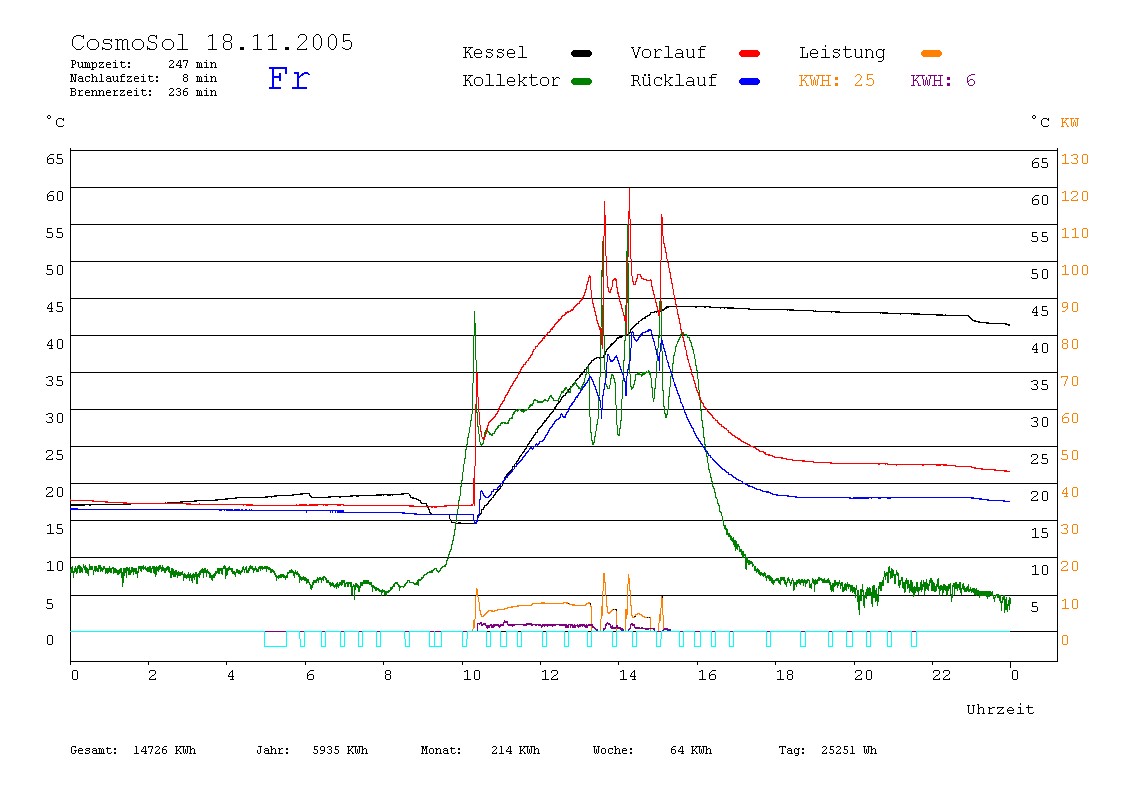1148x812 pixels.
Task: Click the orange "100" KW axis tick
Action: (1075, 270)
